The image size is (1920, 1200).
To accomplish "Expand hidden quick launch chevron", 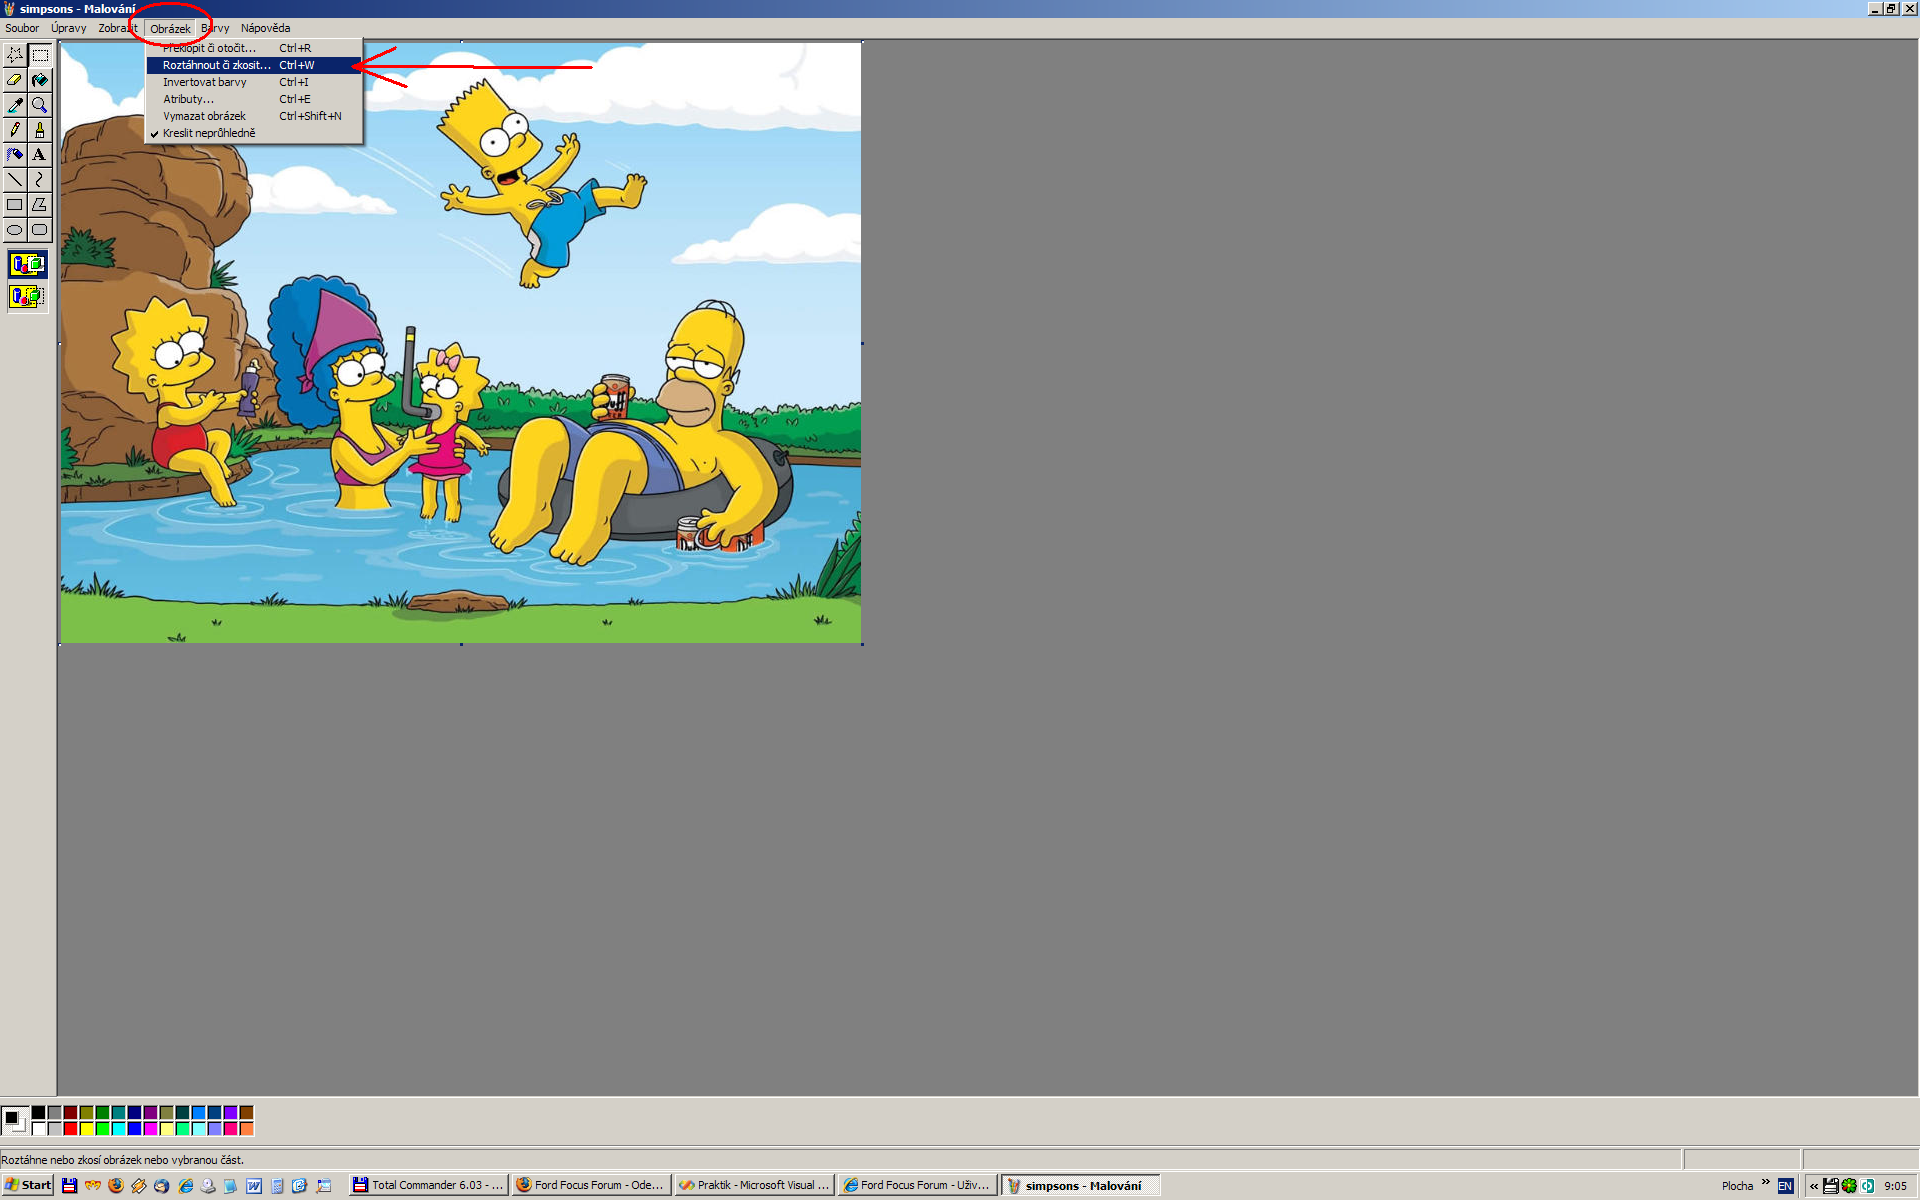I will tap(1765, 1183).
